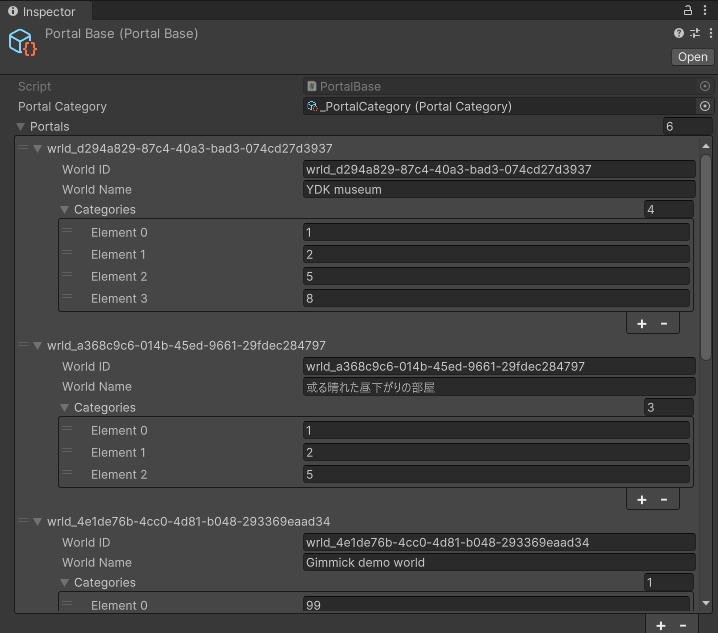Screen dimensions: 718x633
Task: Remove a portal from the Portals list
Action: (x=683, y=625)
